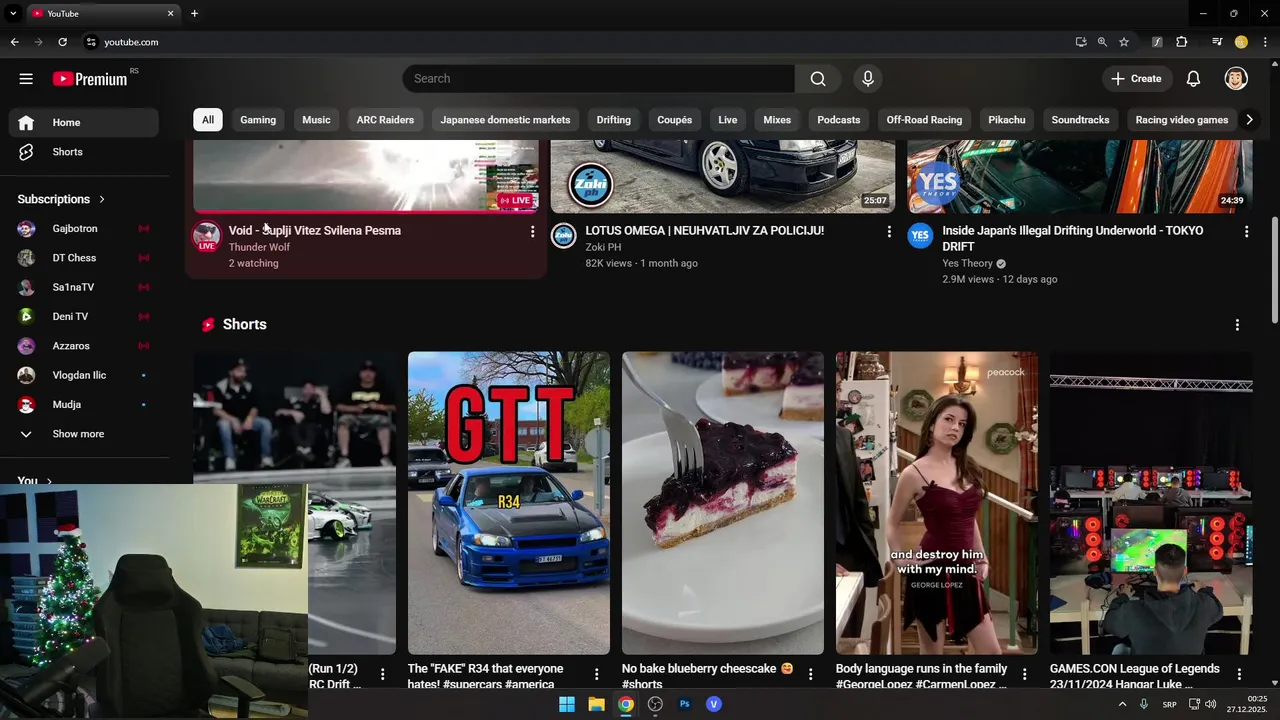Image resolution: width=1280 pixels, height=720 pixels.
Task: Play the GTT R34 short thumbnail
Action: 509,503
